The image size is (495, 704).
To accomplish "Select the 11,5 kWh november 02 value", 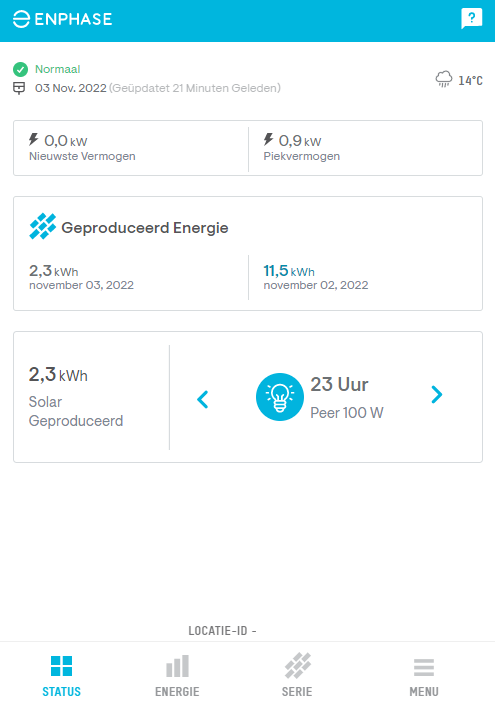I will coord(316,277).
